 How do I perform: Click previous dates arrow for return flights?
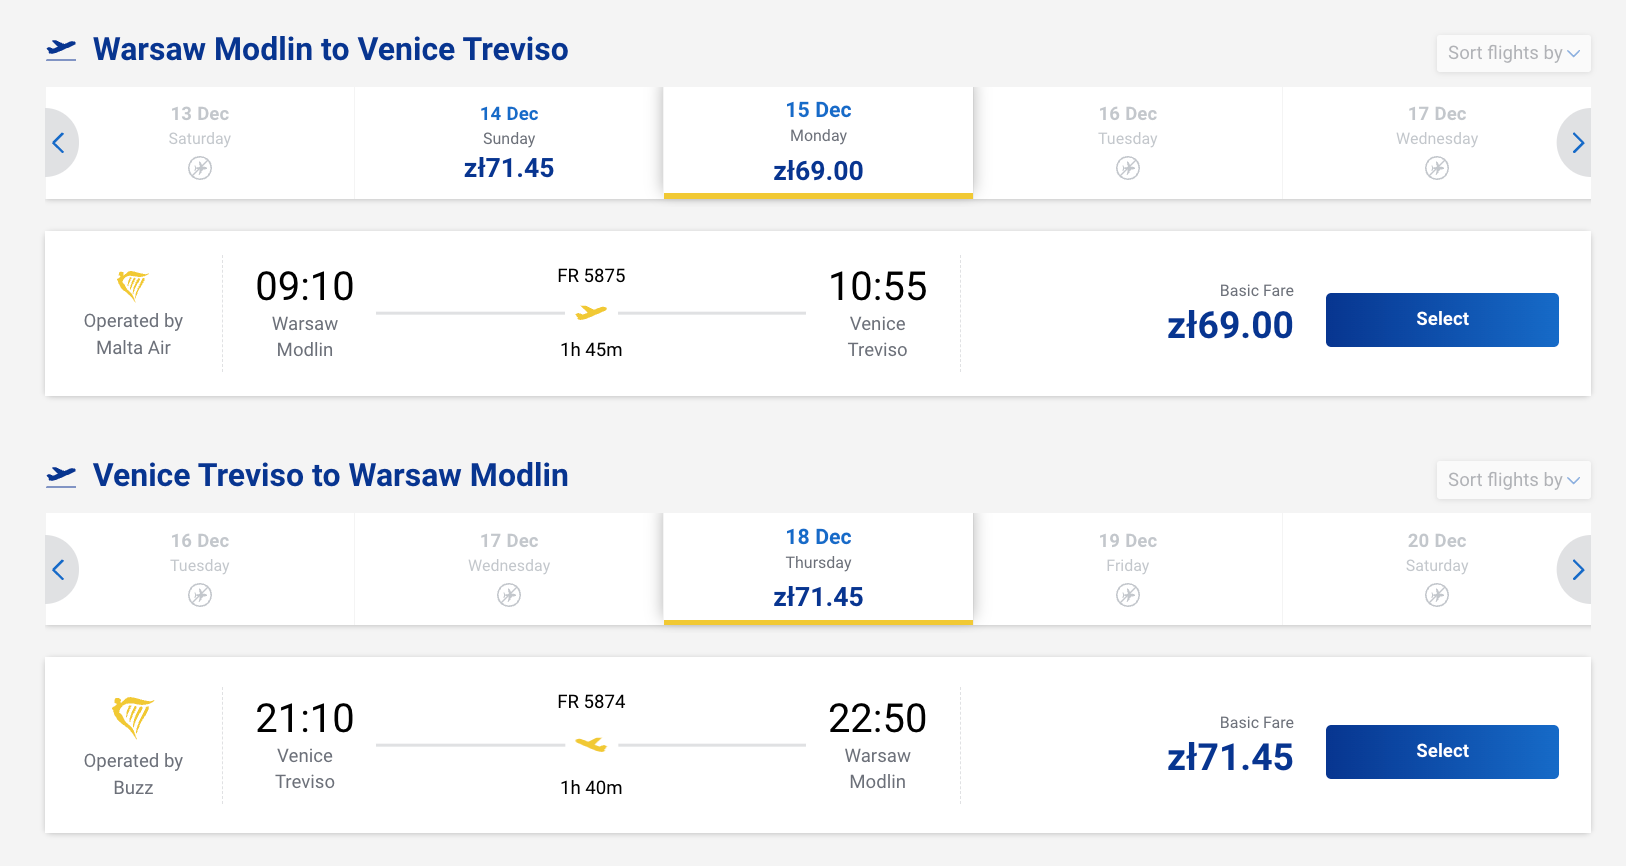(x=59, y=570)
